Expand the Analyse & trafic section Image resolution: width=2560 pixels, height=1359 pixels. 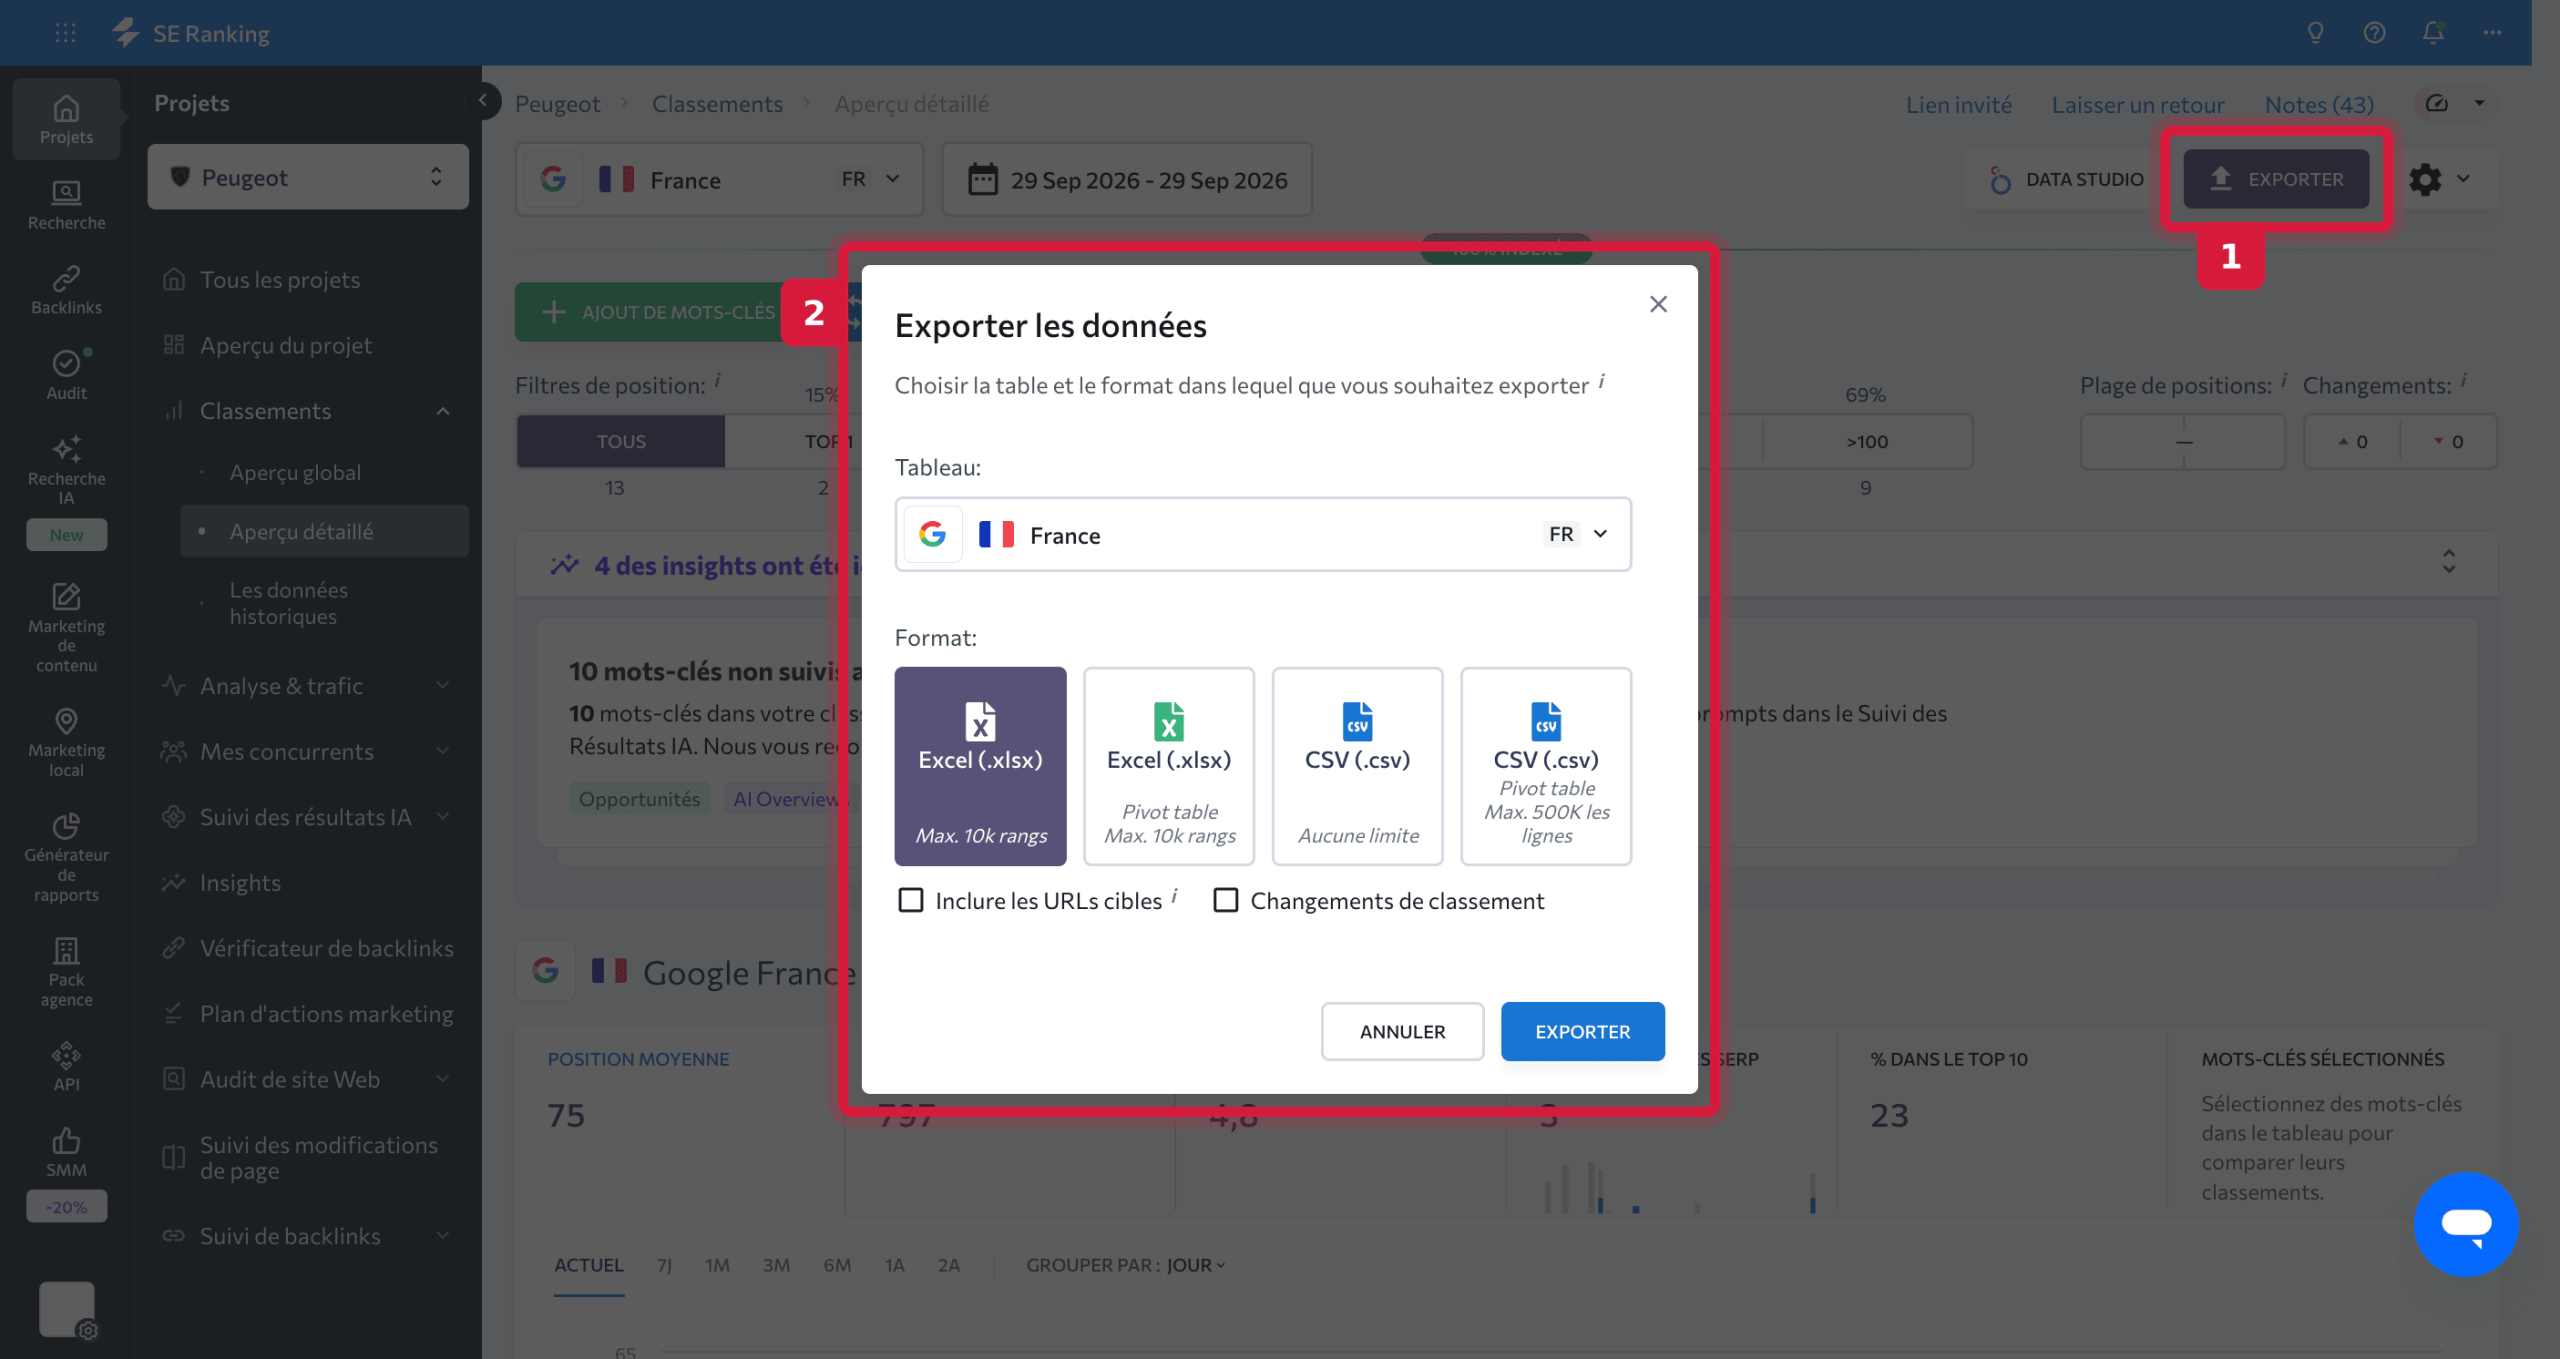(443, 686)
